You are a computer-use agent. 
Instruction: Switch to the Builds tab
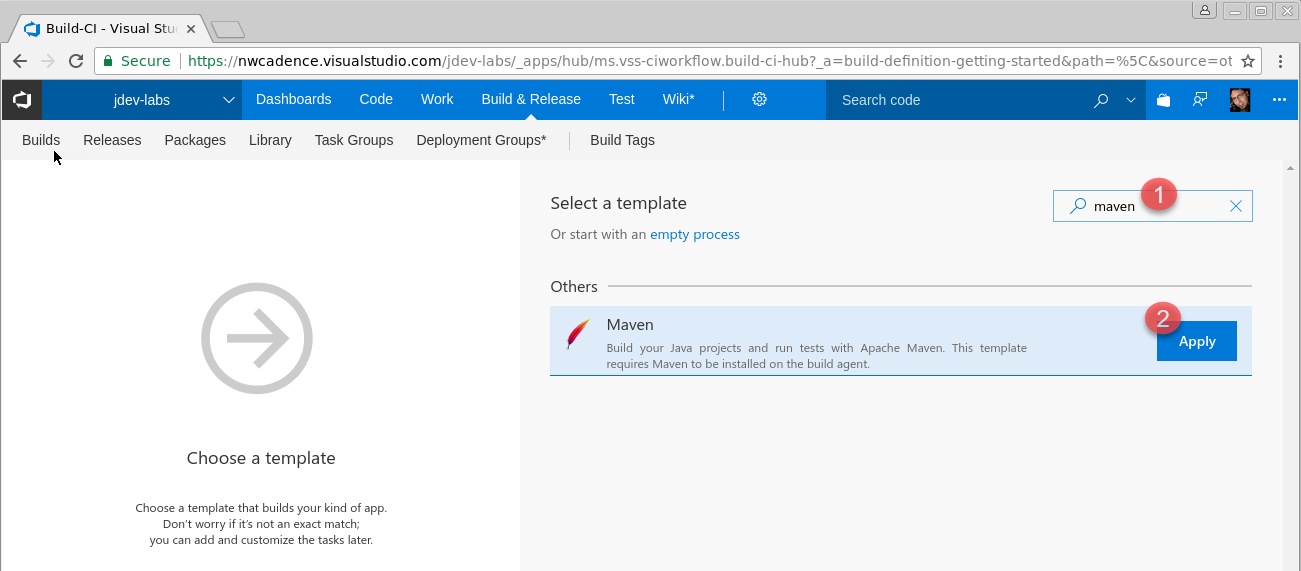41,140
